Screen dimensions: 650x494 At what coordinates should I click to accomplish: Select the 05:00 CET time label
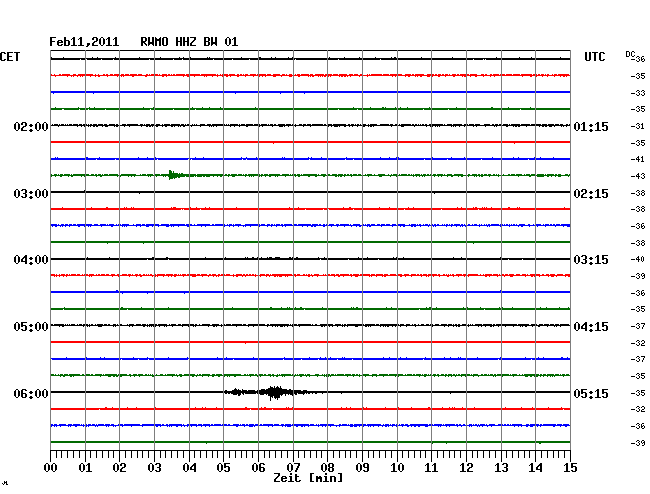[31, 327]
